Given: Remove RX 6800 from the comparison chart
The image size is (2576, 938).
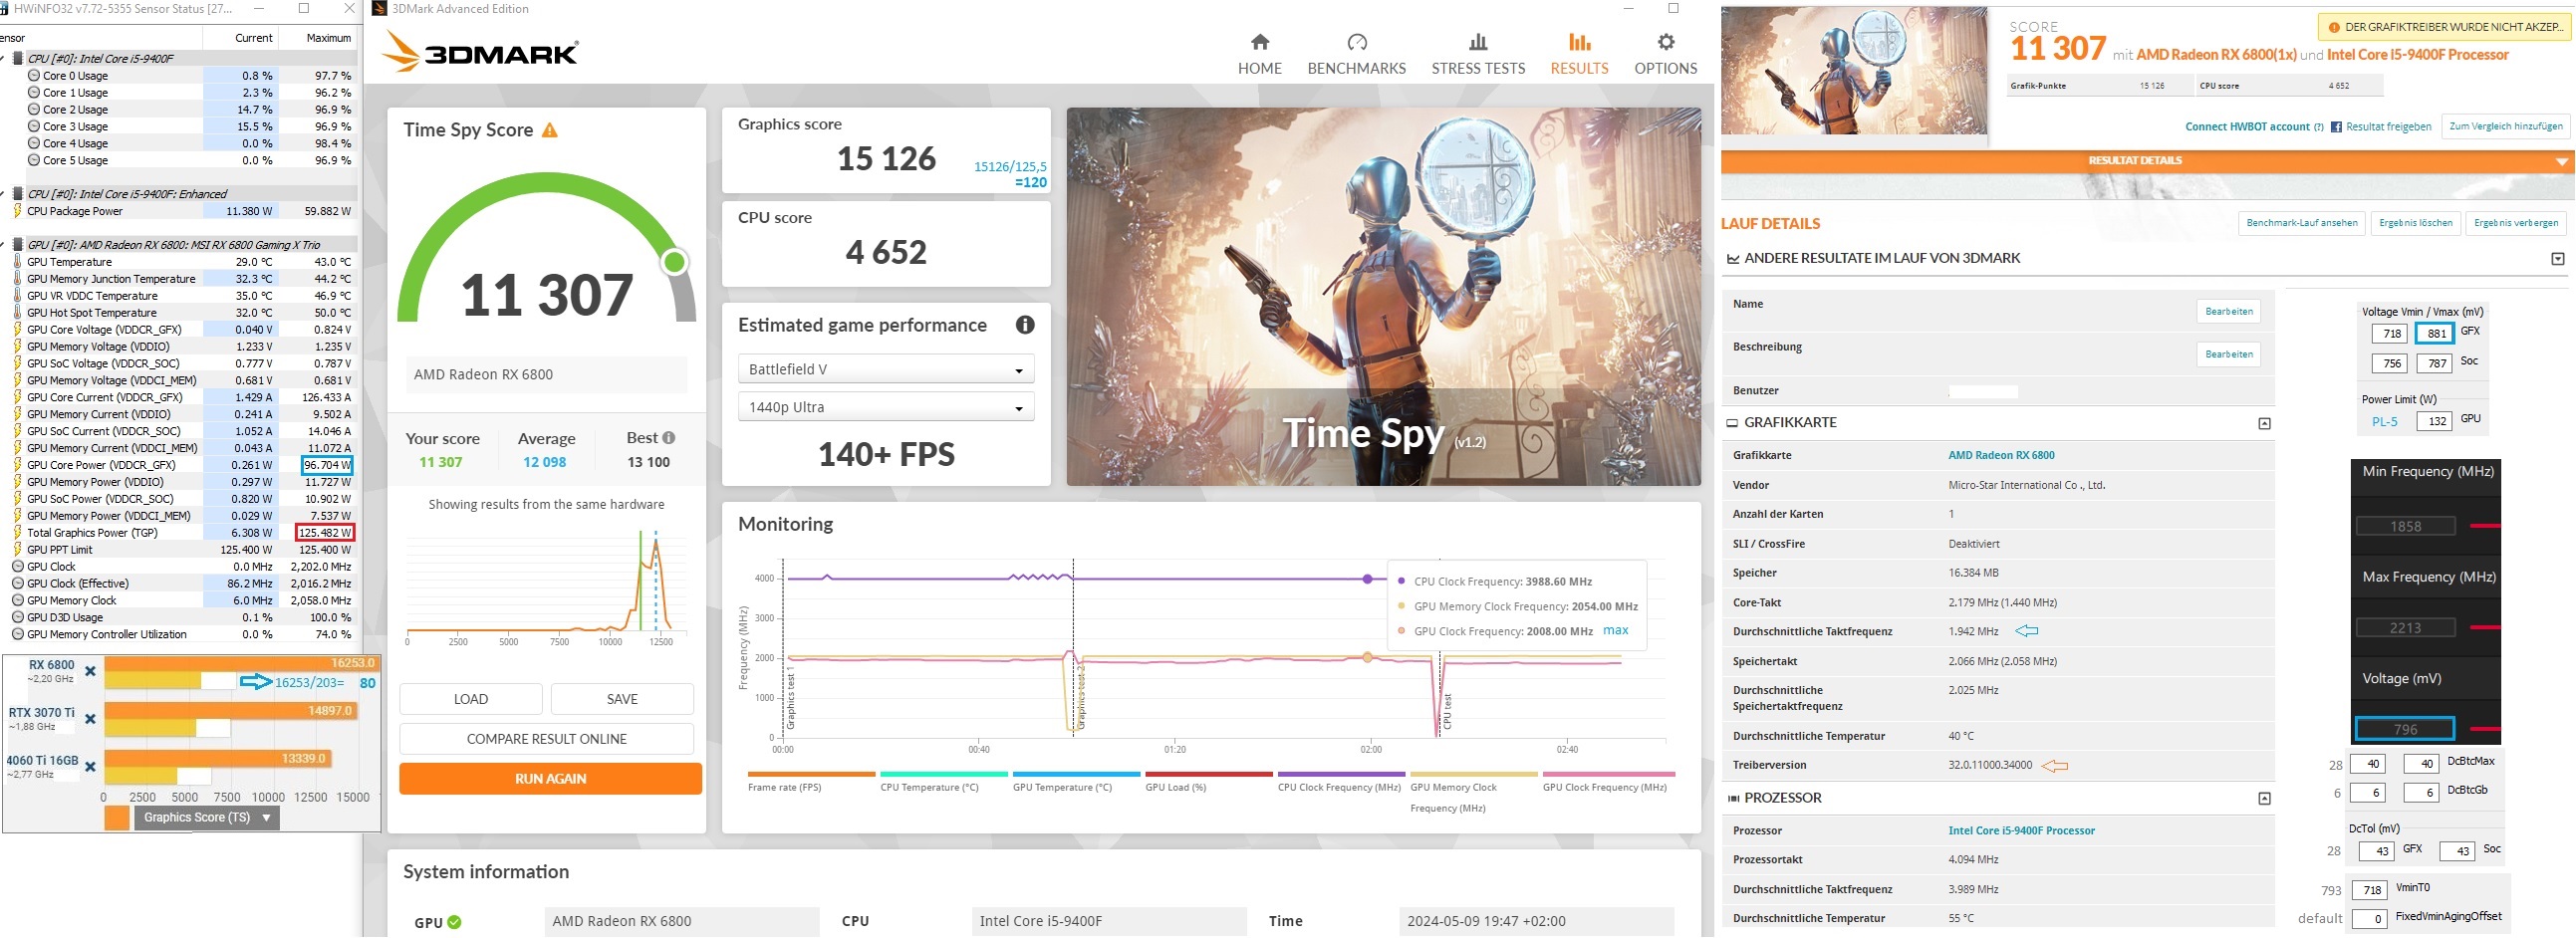Looking at the screenshot, I should click(90, 671).
